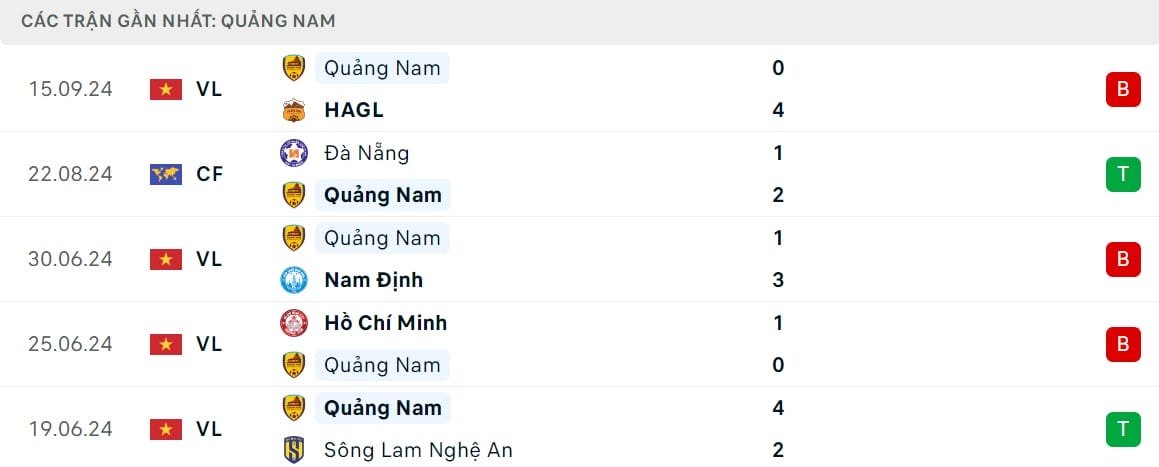
Task: Click the CF world cup flag icon
Action: [166, 174]
